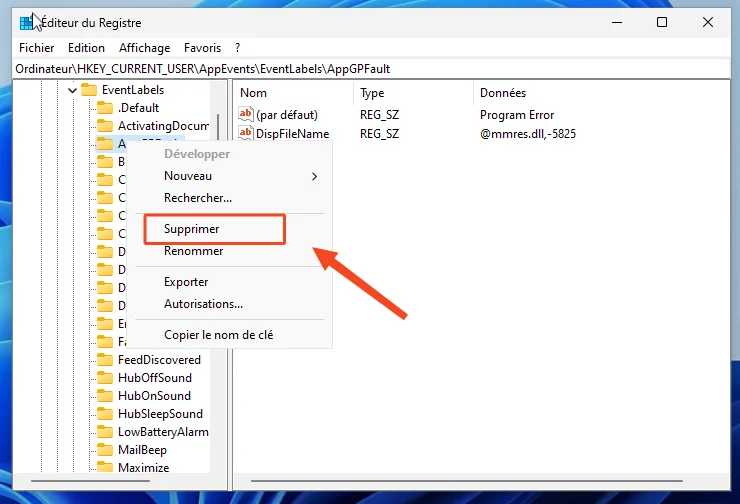Close the Registry Editor window
The height and width of the screenshot is (504, 740).
[707, 22]
